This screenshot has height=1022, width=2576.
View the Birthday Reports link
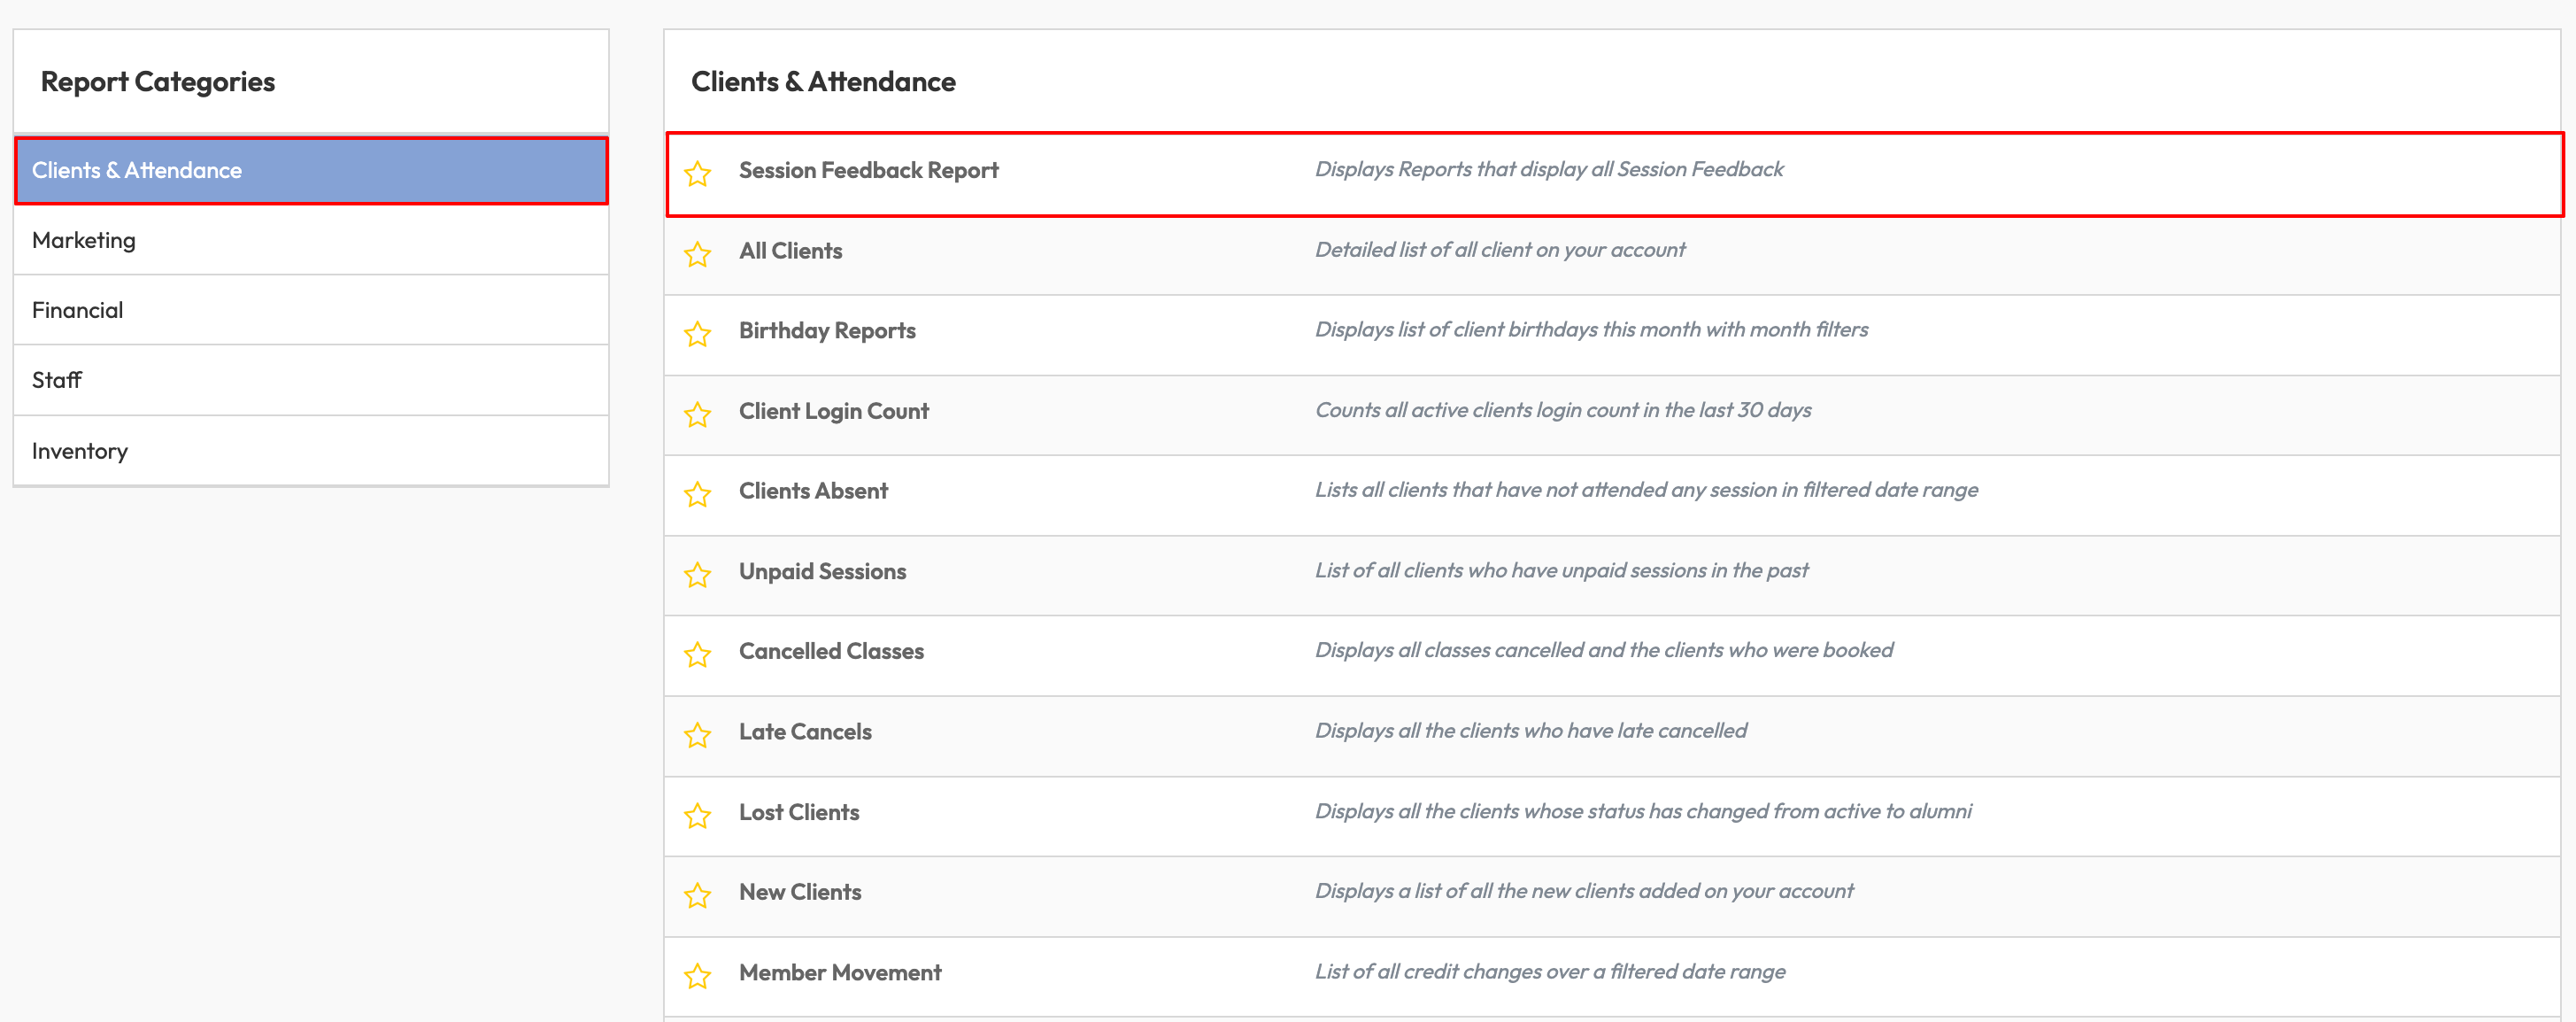[x=827, y=331]
